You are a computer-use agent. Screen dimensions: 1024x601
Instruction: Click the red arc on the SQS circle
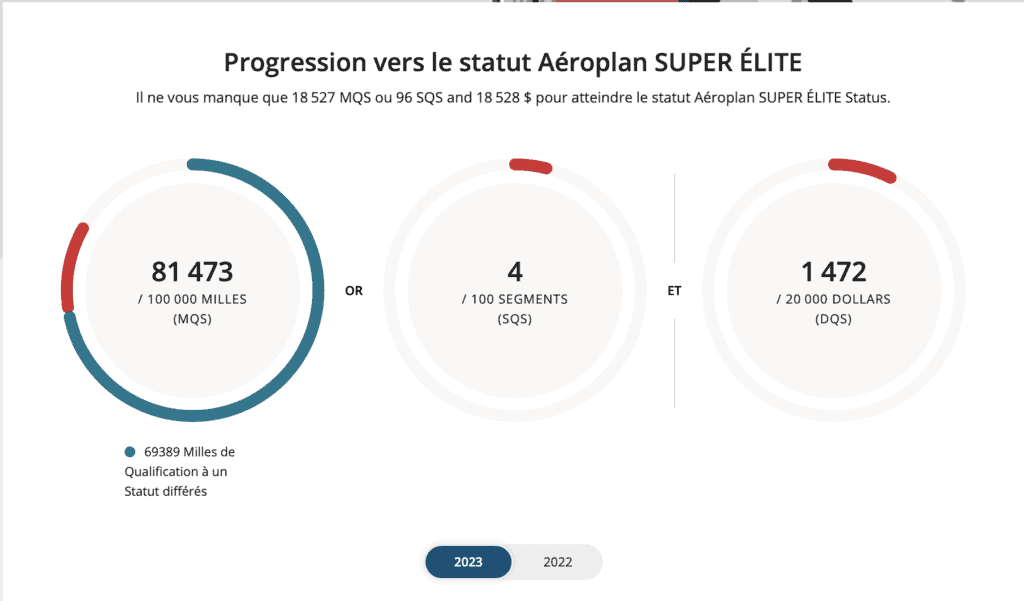point(529,166)
